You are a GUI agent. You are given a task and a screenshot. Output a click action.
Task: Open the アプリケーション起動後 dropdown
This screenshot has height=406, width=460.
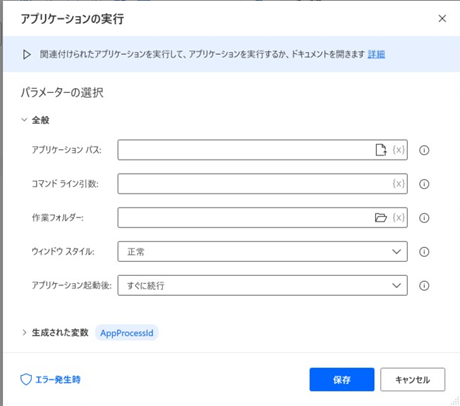(x=262, y=285)
